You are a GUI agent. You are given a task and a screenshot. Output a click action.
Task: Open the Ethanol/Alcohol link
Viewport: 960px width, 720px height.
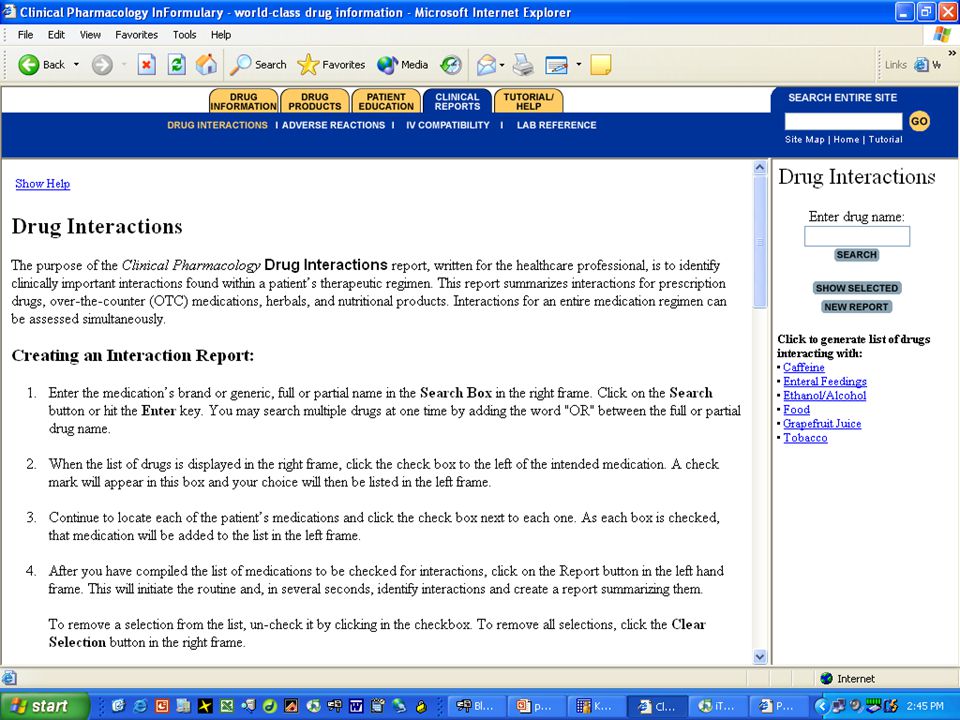(824, 396)
